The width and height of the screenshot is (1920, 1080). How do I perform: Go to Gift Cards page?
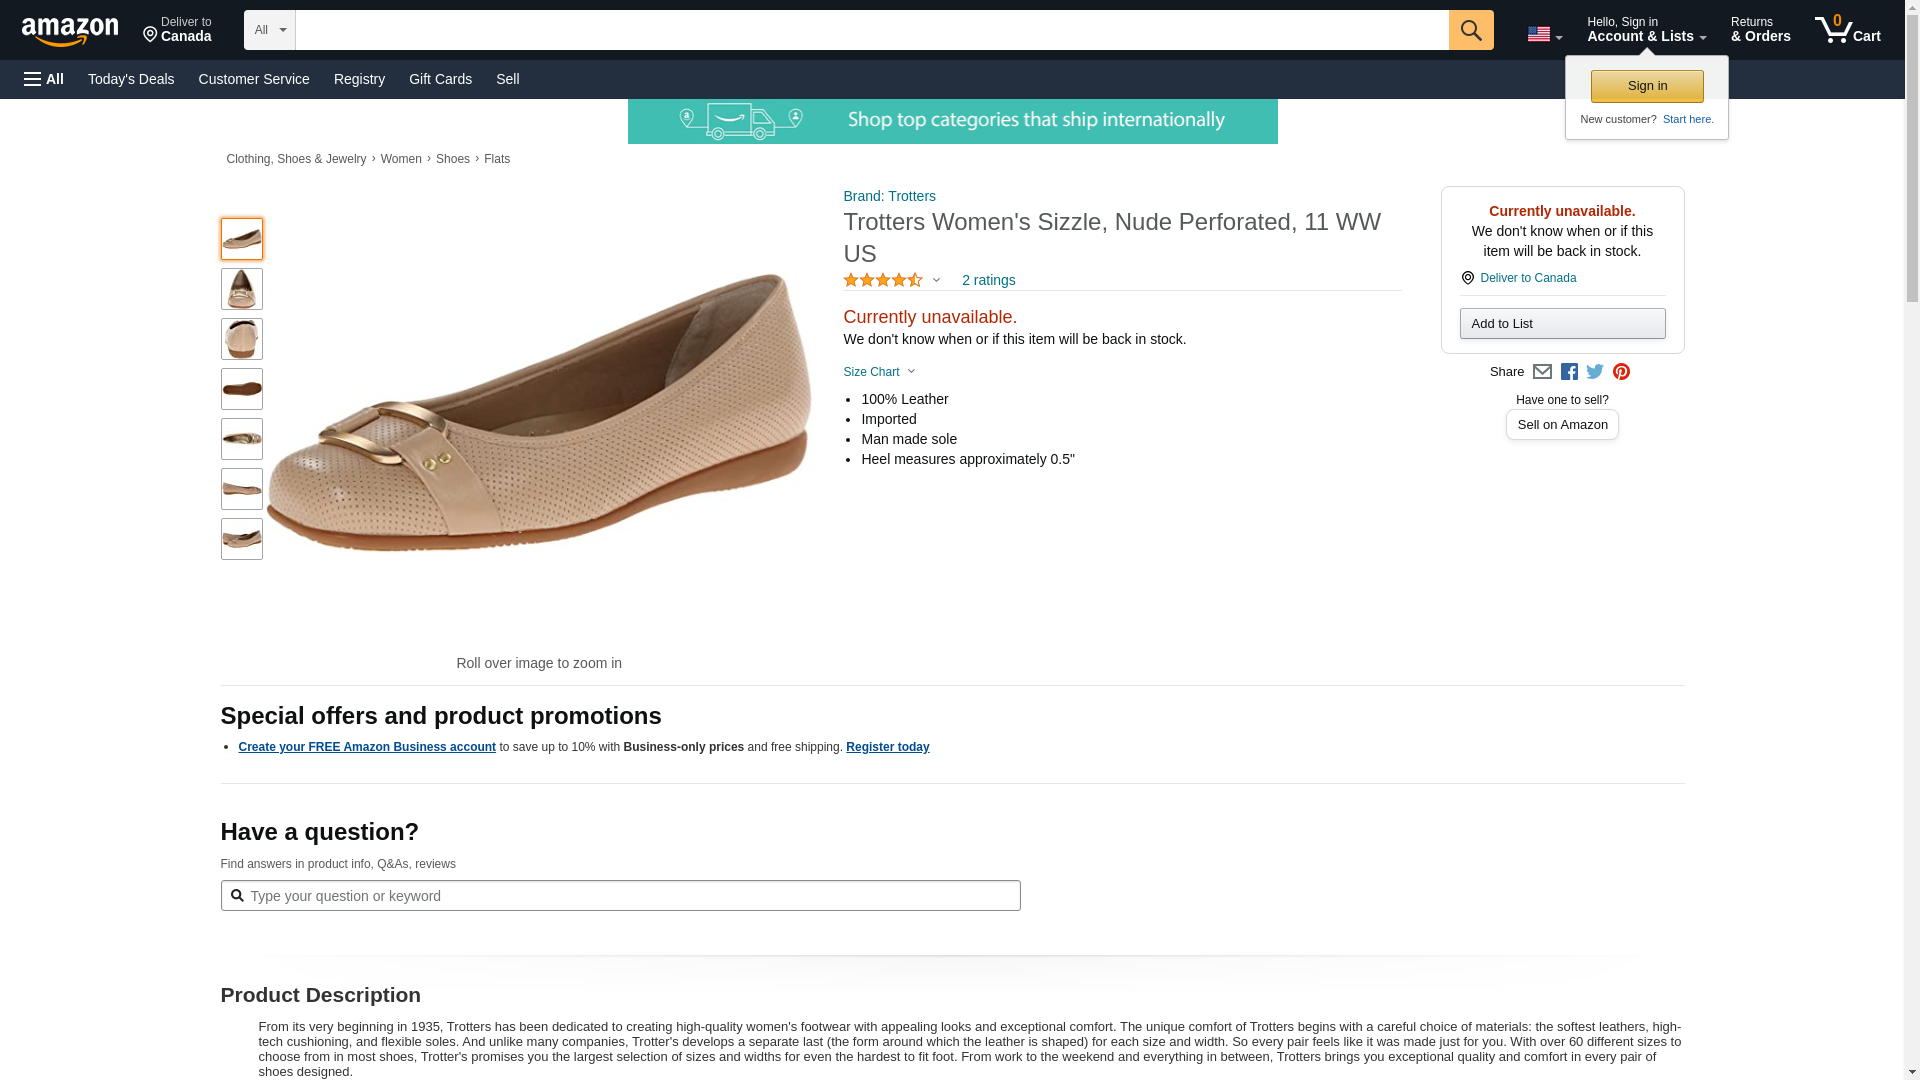click(440, 79)
